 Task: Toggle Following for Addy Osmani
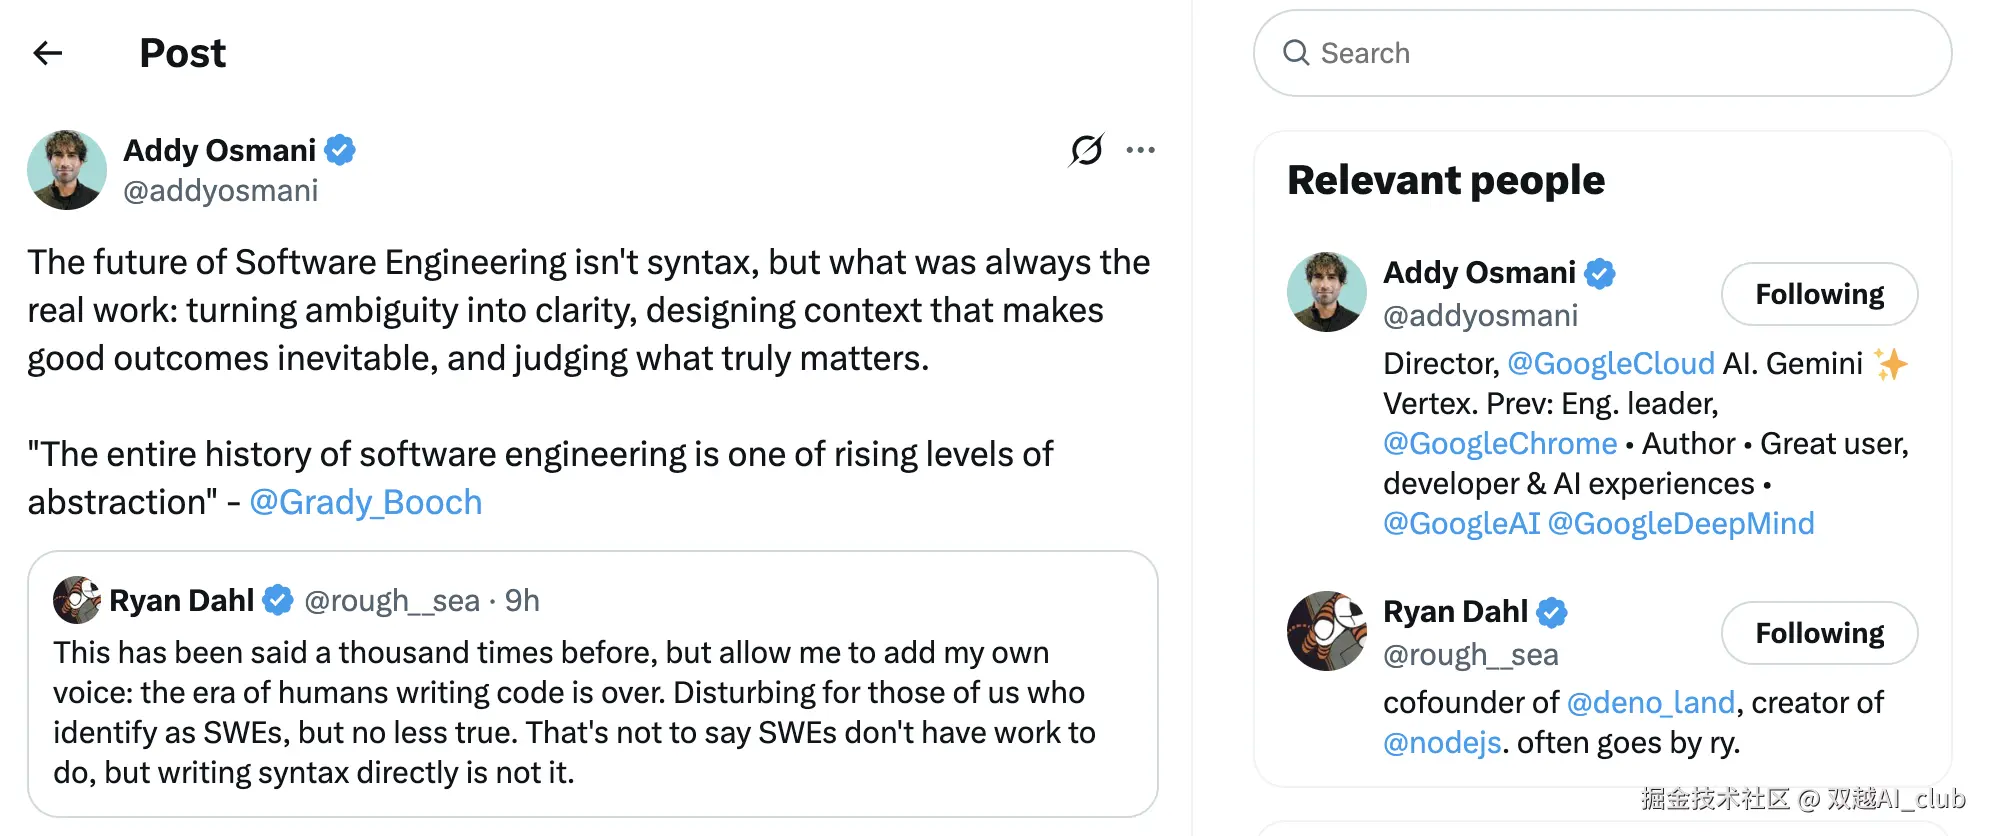(x=1819, y=294)
